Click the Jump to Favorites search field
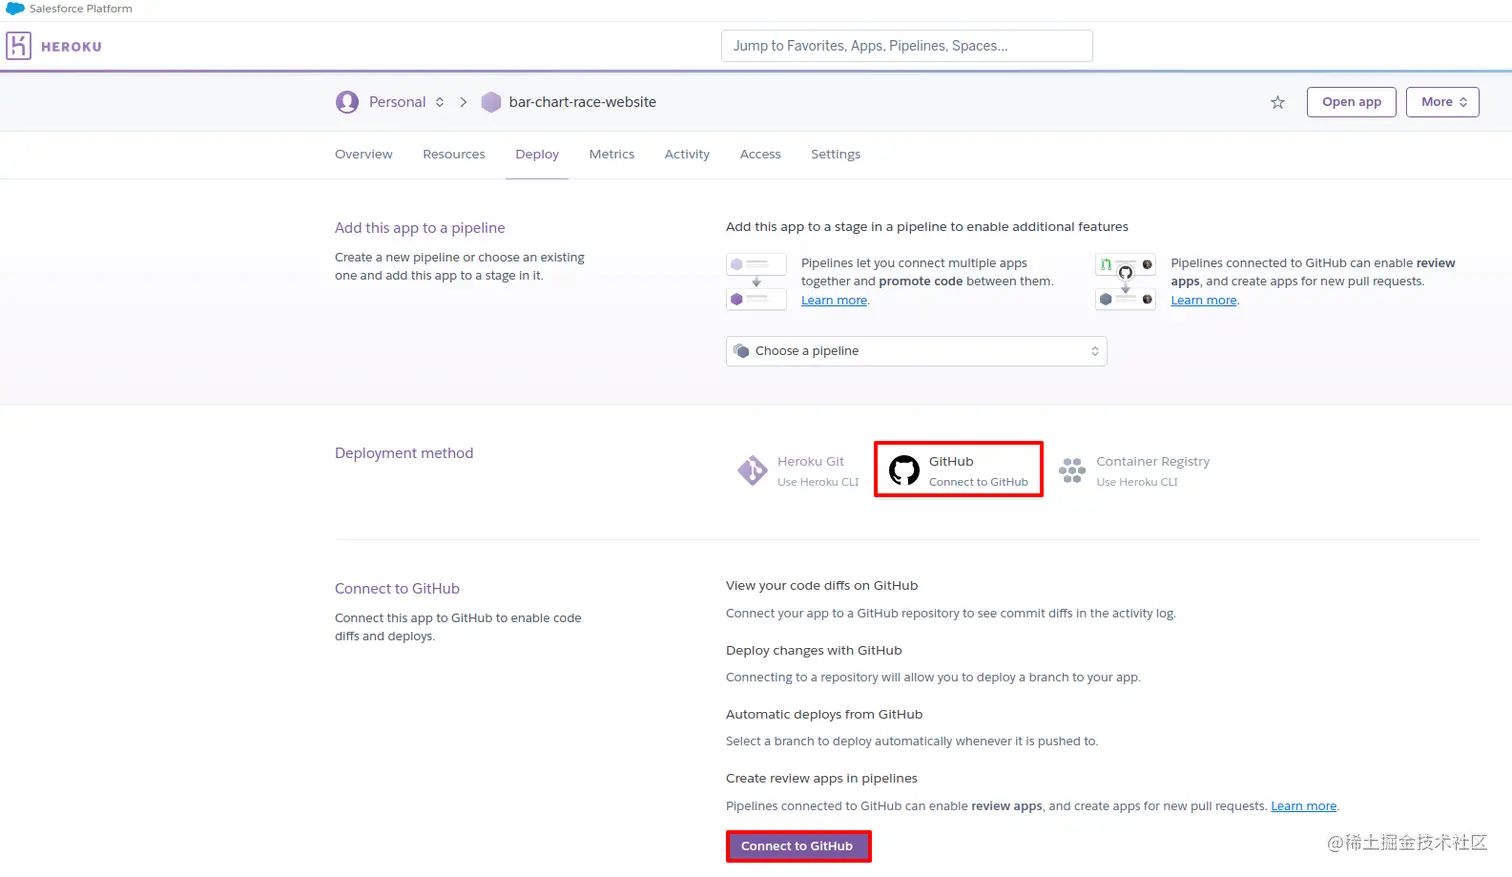The width and height of the screenshot is (1512, 877). click(x=906, y=45)
